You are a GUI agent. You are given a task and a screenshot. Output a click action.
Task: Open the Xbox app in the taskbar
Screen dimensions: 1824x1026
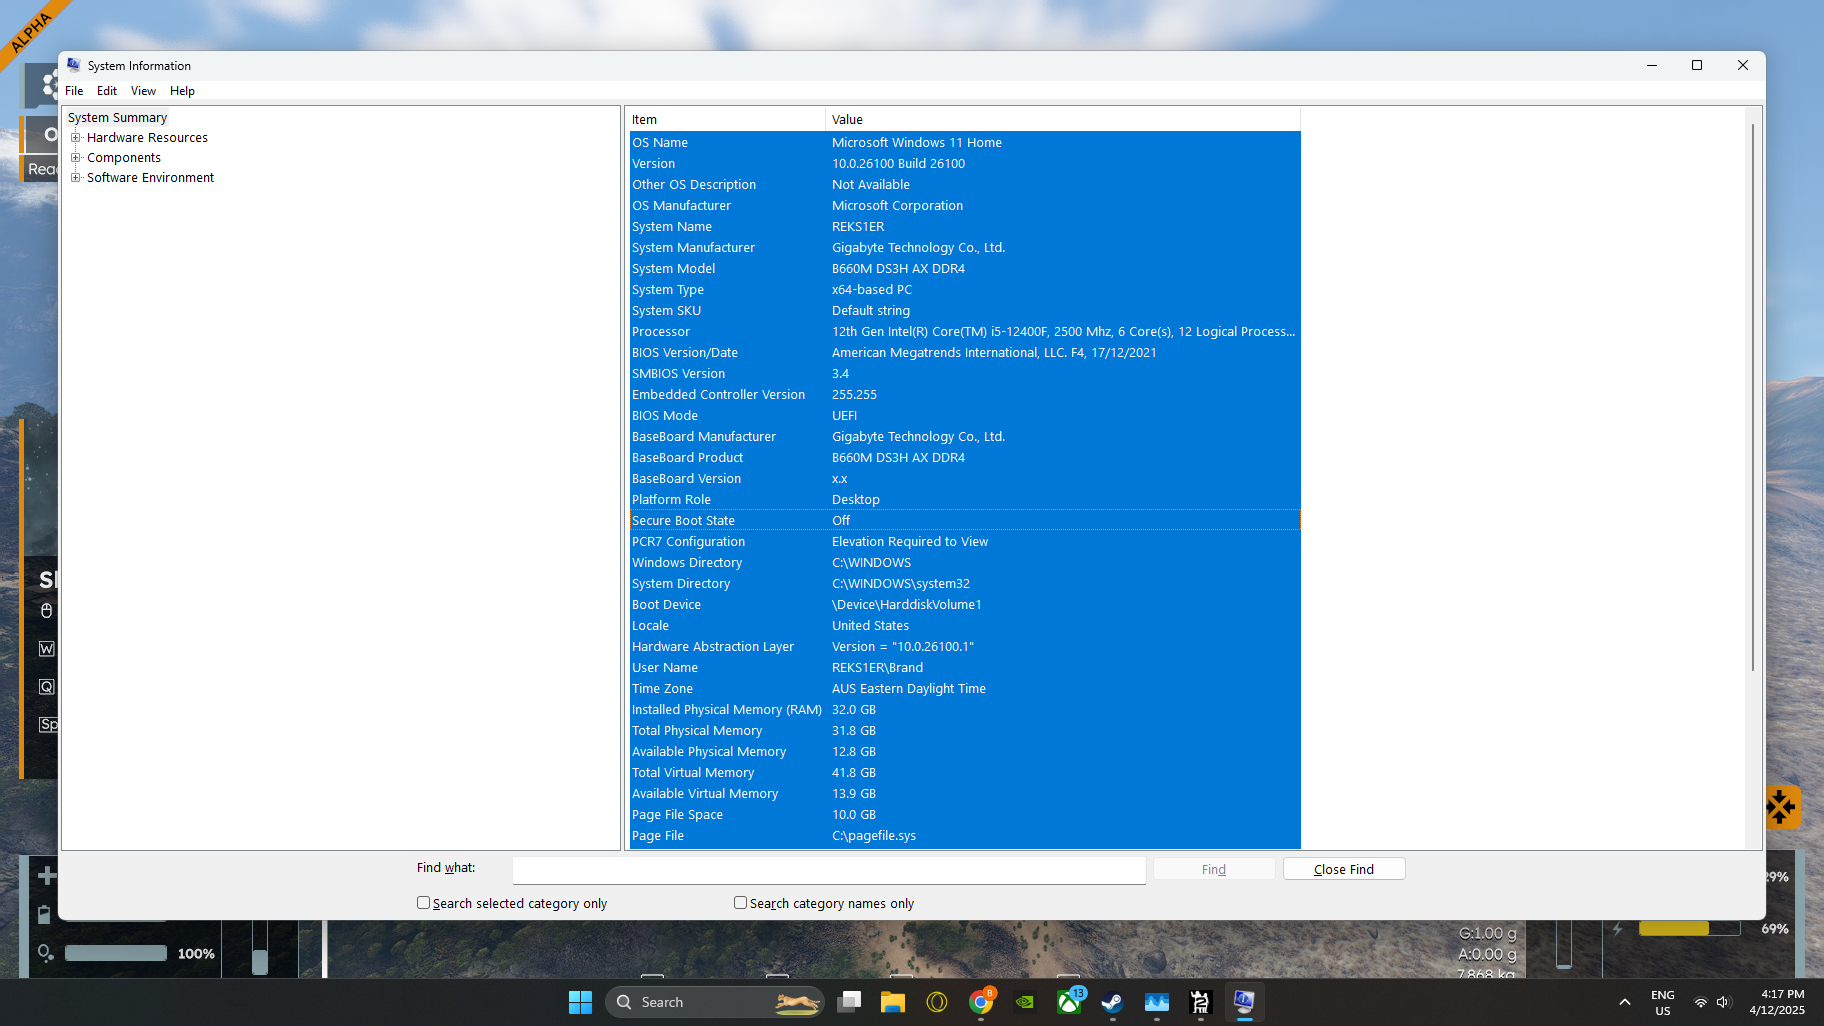[x=1069, y=1002]
